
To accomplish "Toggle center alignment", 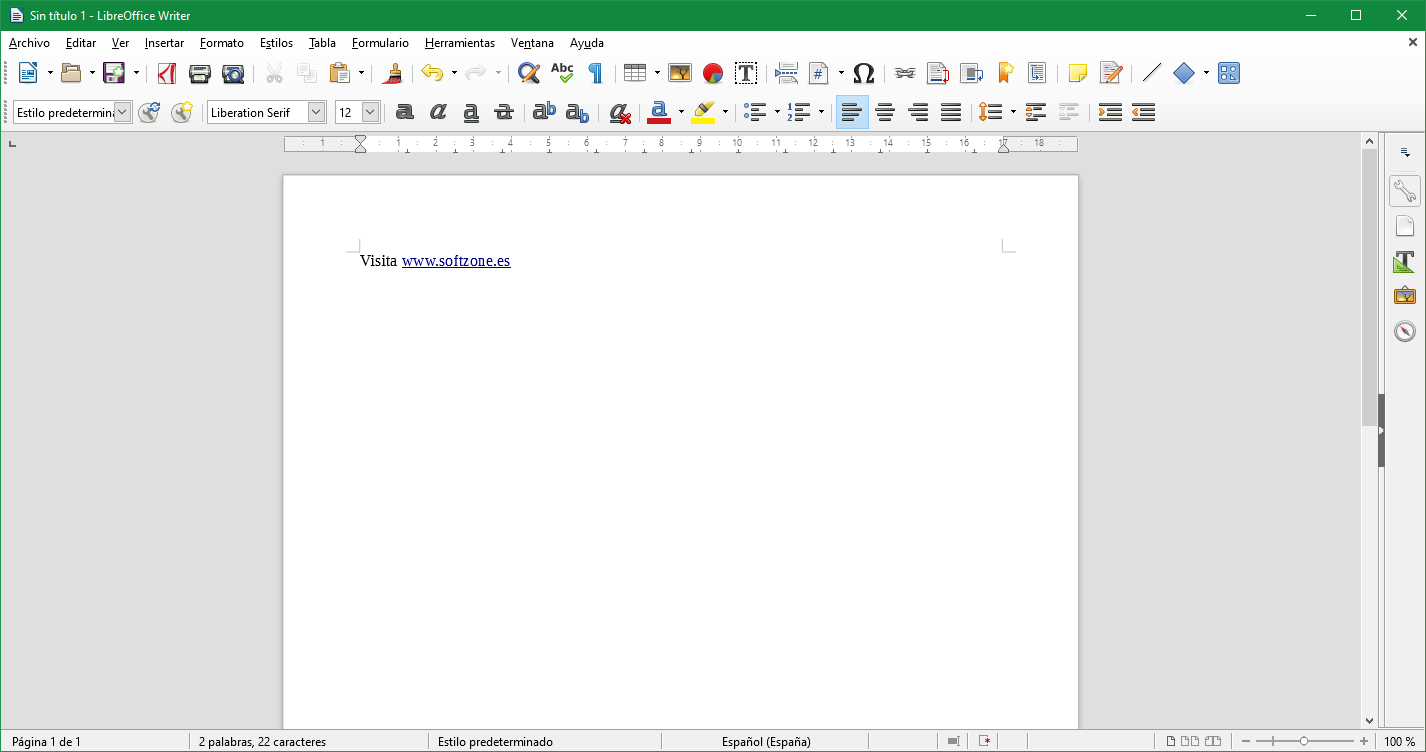I will click(885, 113).
